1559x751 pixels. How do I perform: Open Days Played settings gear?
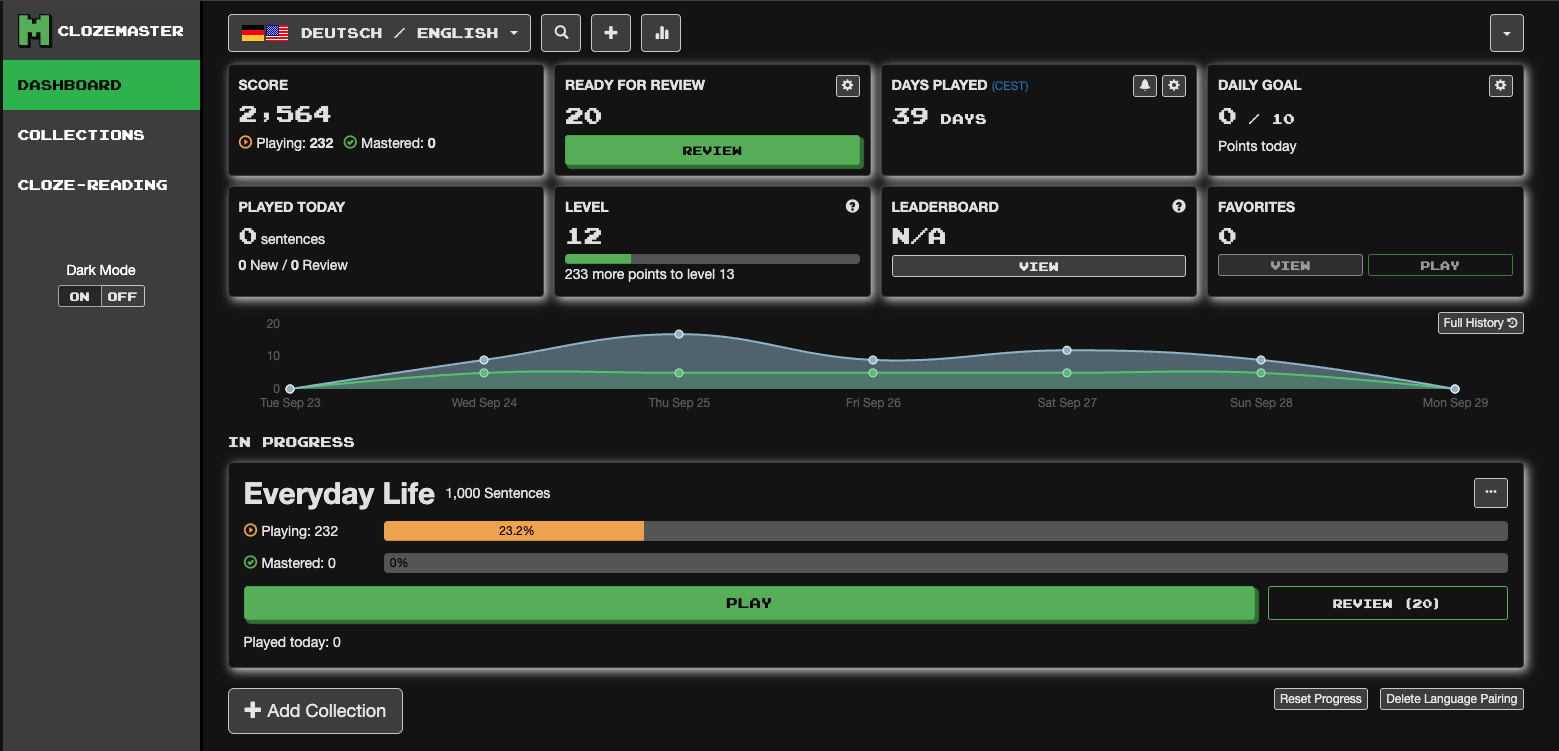(x=1174, y=86)
